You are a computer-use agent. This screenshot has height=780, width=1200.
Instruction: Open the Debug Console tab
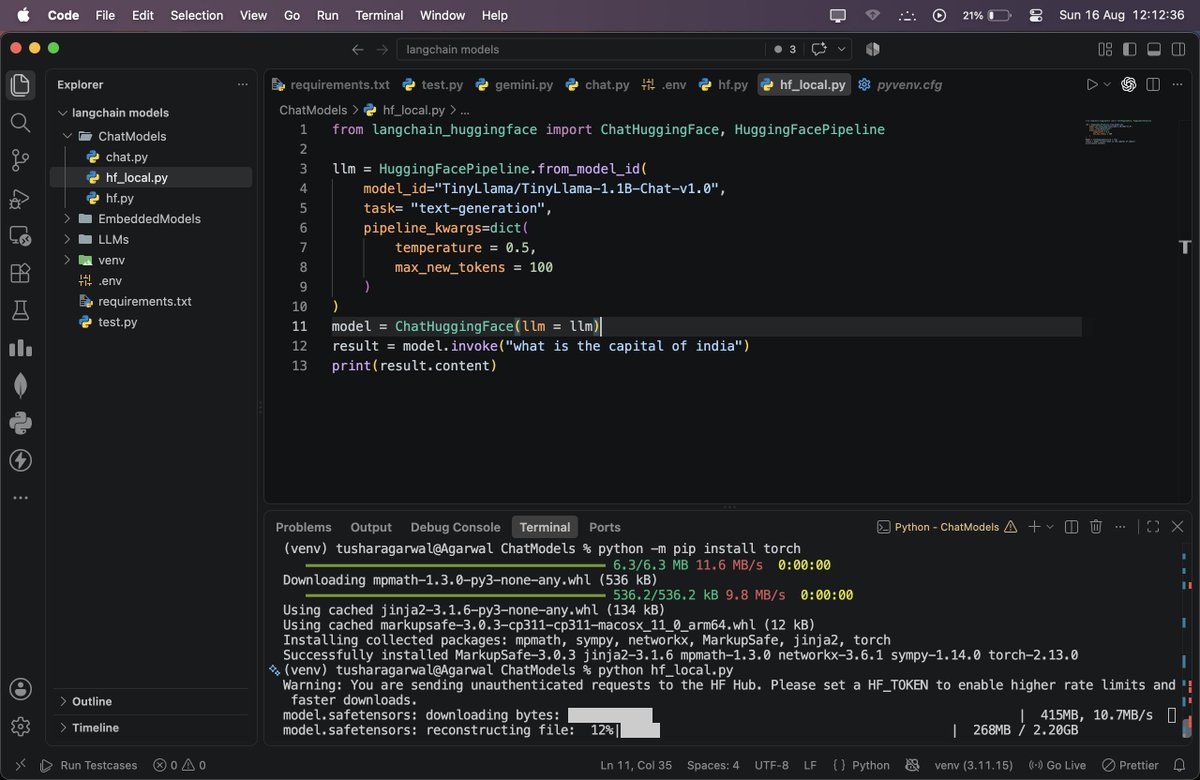[455, 527]
